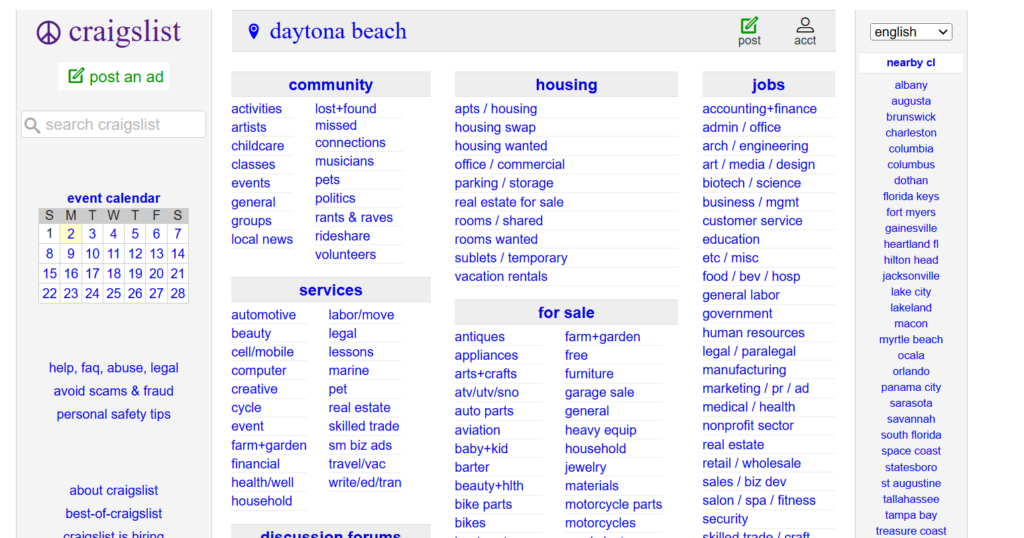Open help, faq, abuse, legal link

click(x=114, y=368)
